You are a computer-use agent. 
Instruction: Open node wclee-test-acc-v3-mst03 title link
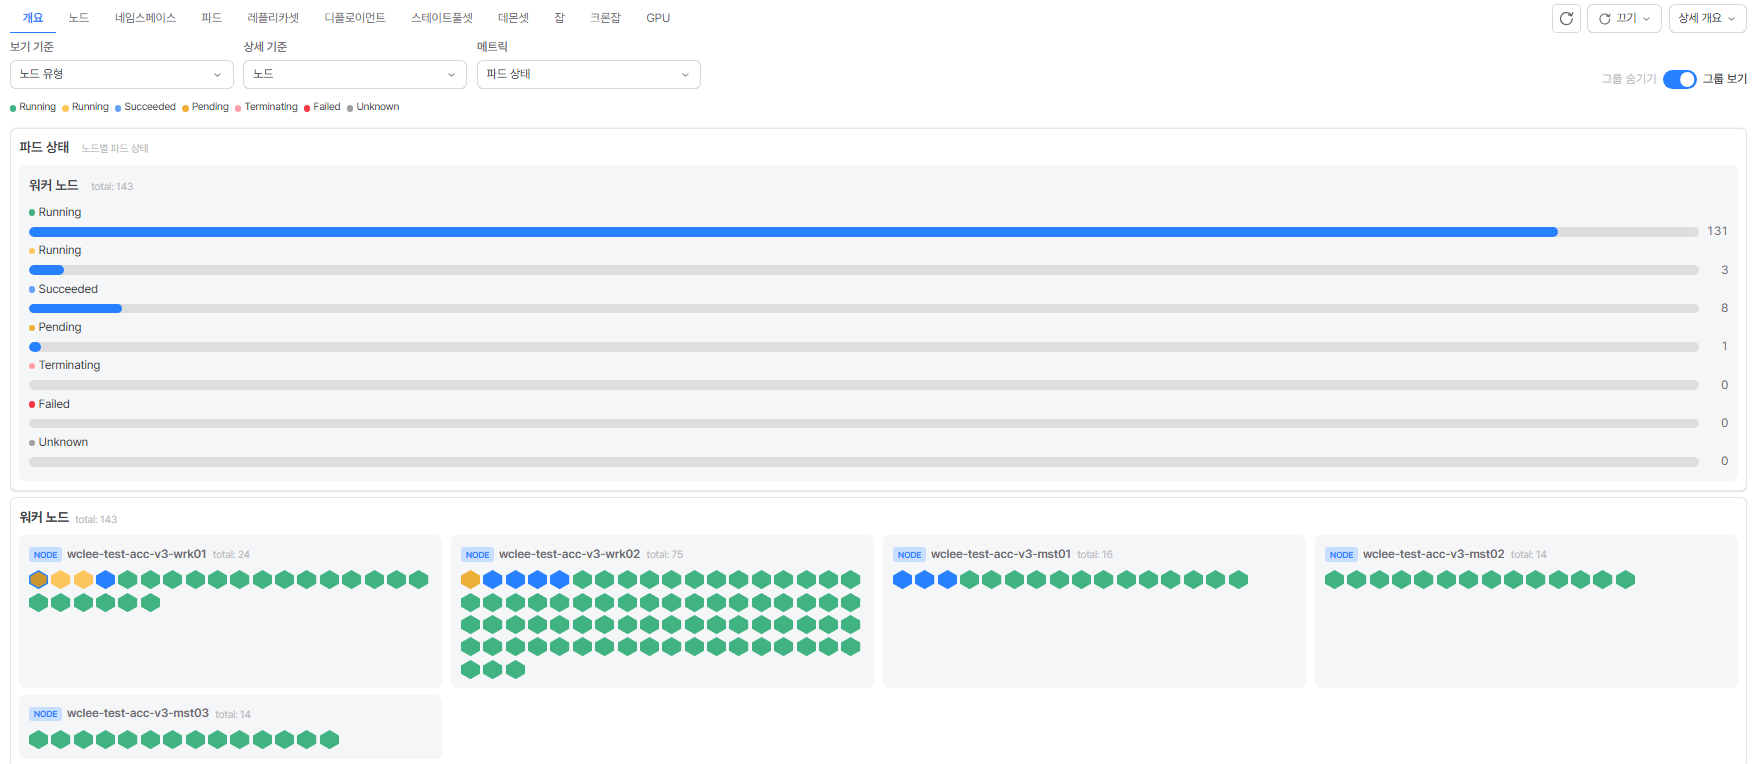coord(138,713)
